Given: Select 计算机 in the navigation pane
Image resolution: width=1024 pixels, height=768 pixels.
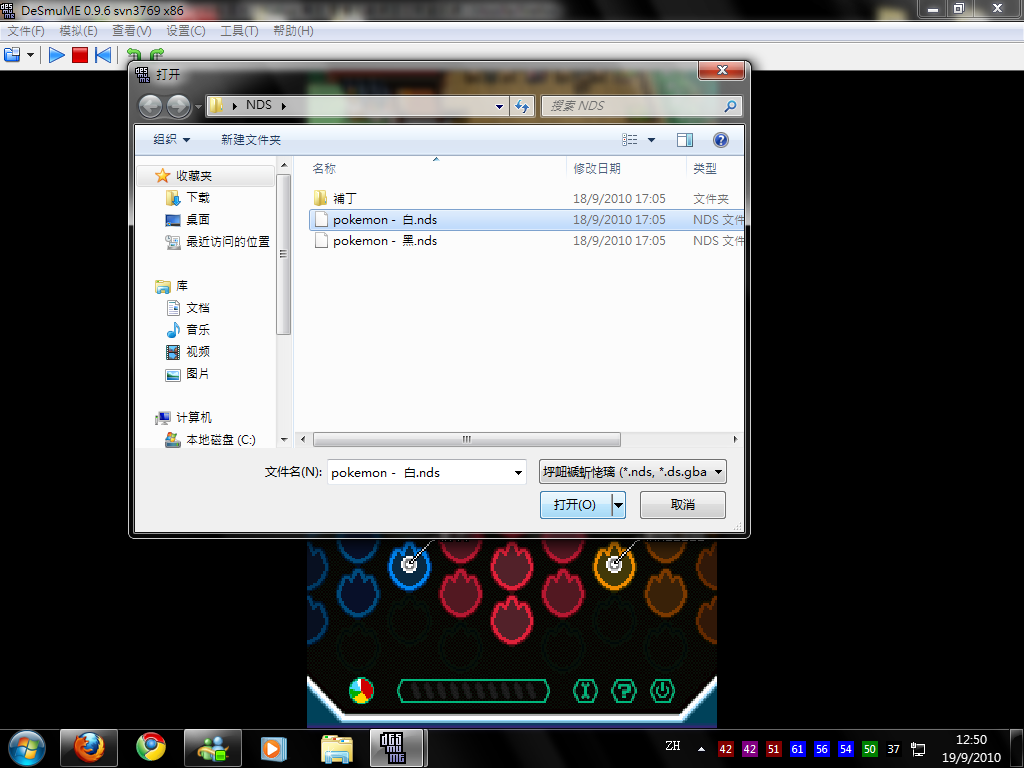Looking at the screenshot, I should tap(193, 417).
